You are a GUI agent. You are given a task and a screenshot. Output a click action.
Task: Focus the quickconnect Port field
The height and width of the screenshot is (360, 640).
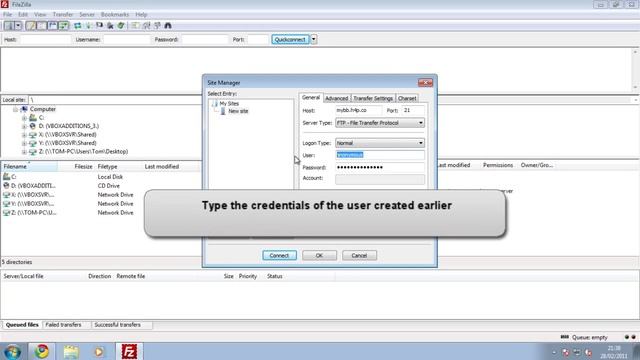[258, 40]
